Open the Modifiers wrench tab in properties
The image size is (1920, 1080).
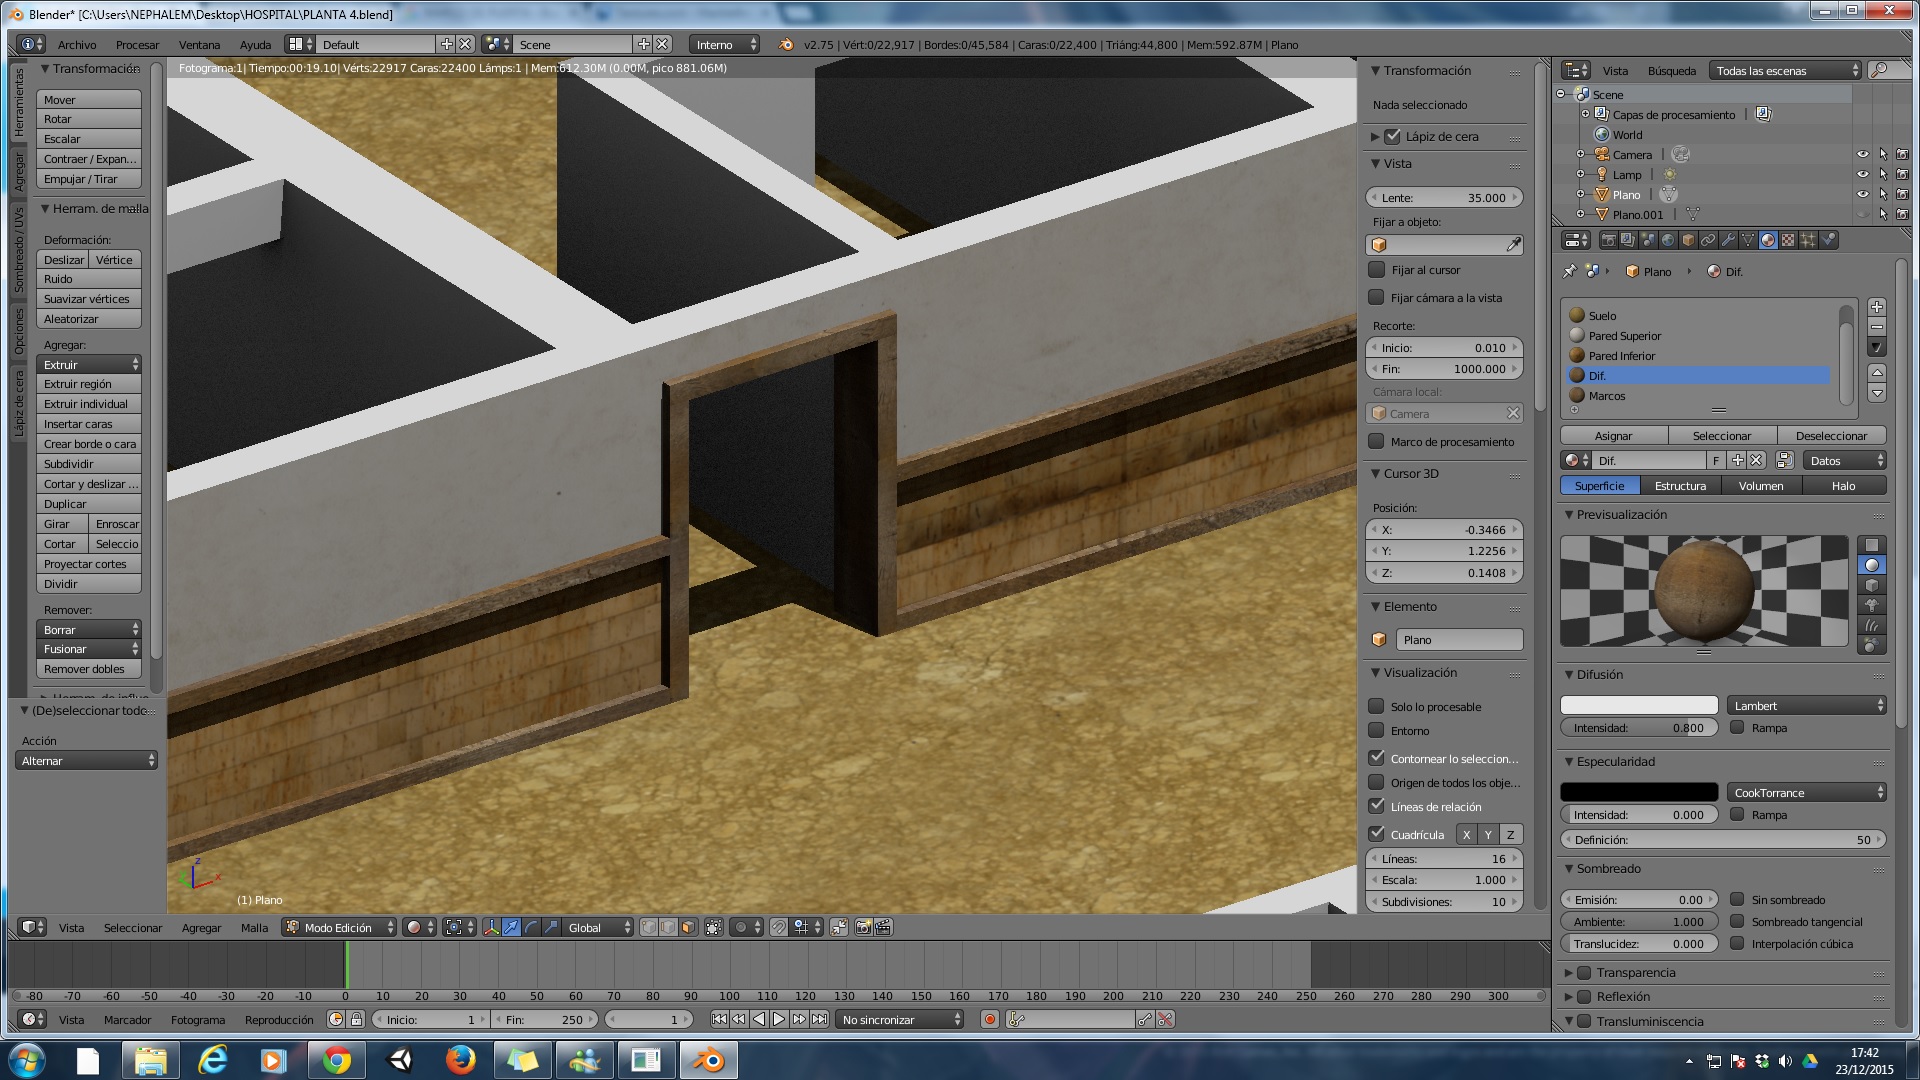[1728, 240]
